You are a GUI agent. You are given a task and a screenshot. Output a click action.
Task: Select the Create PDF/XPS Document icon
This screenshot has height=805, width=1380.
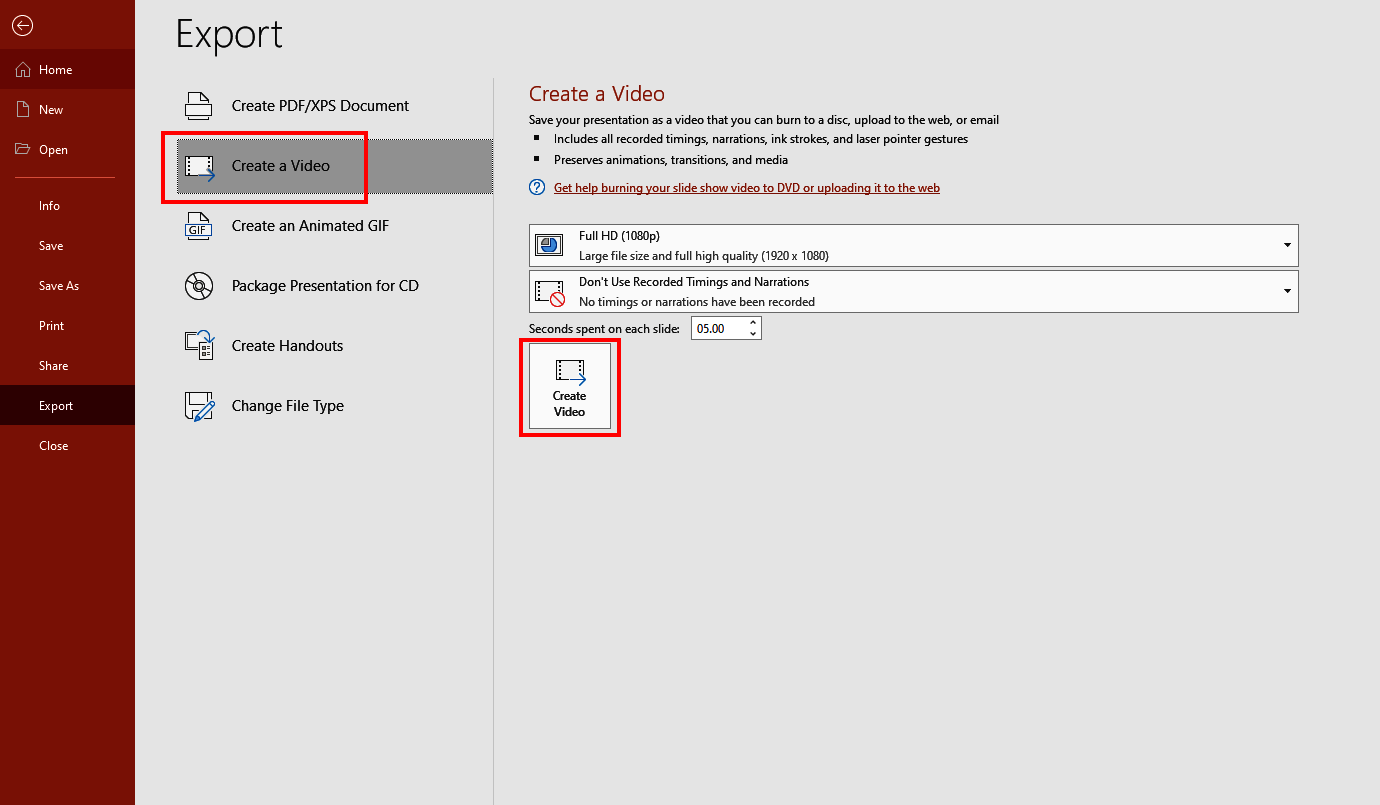point(198,104)
